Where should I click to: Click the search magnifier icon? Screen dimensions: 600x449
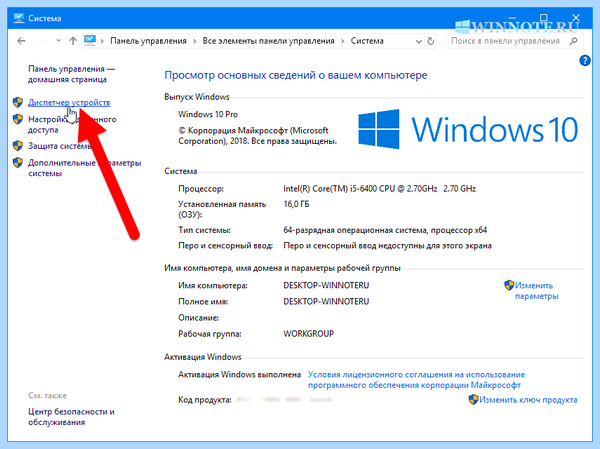coord(573,41)
